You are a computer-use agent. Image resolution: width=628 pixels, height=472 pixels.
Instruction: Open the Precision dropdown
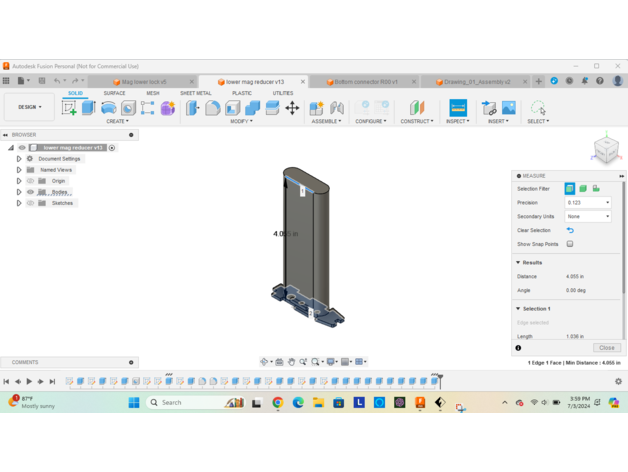[588, 203]
